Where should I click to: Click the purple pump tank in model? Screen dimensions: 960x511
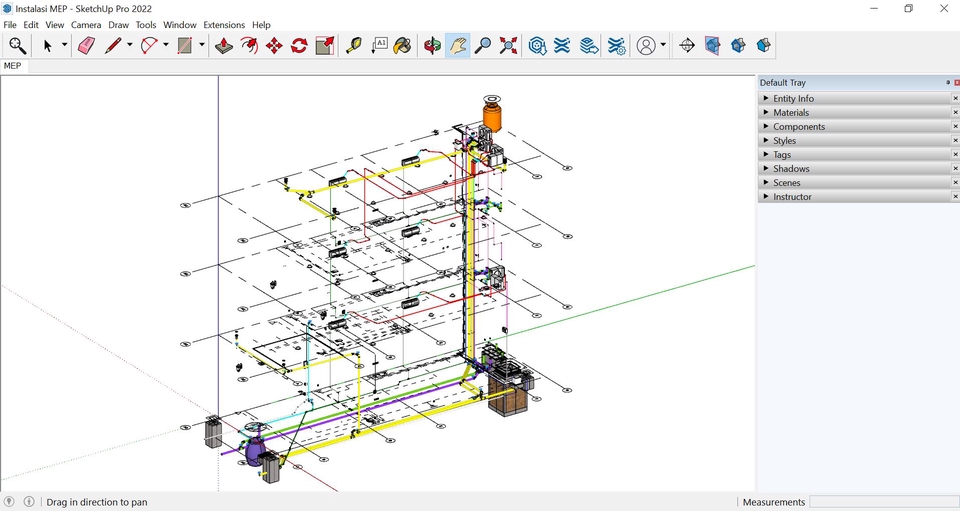point(255,450)
